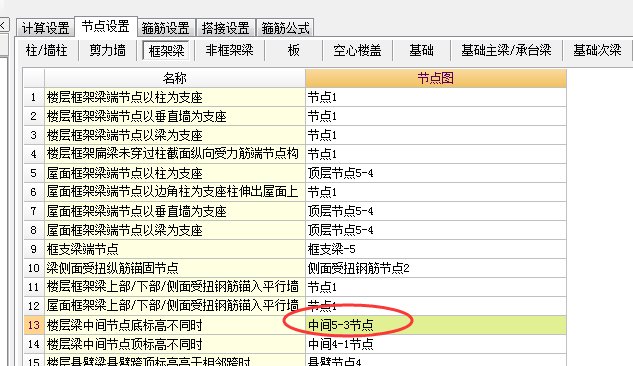Select the 柱/墙柱 component tab
The image size is (633, 366).
pyautogui.click(x=47, y=50)
